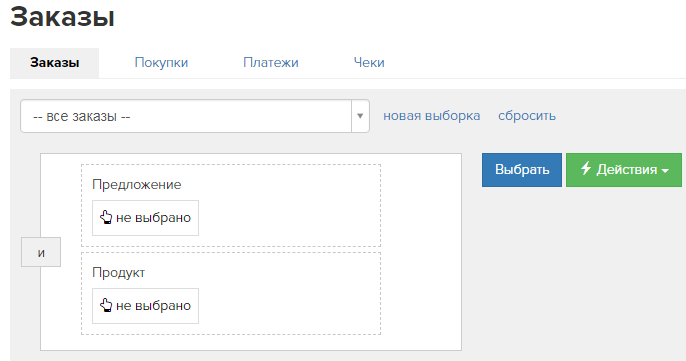The height and width of the screenshot is (361, 686).
Task: Open the dropdown arrow of все заказы
Action: coord(360,116)
